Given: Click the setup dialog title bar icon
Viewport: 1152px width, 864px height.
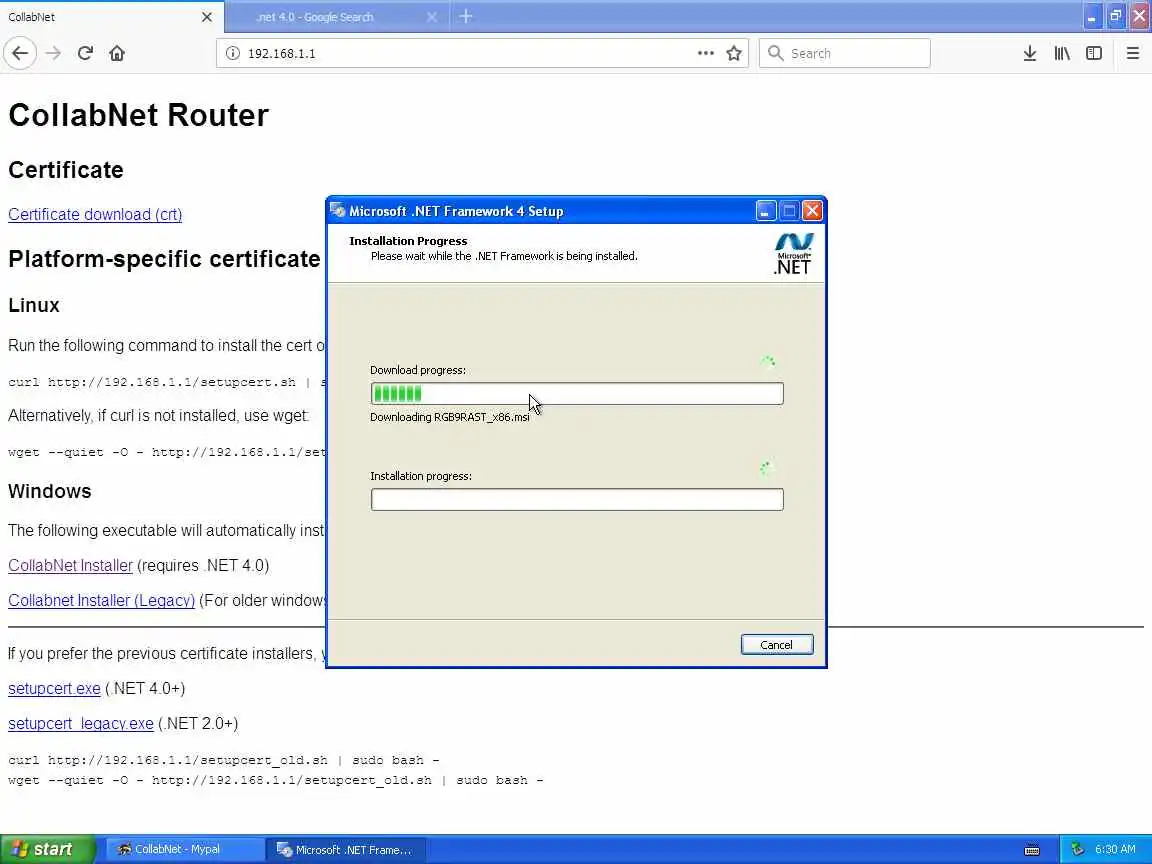Looking at the screenshot, I should (337, 211).
